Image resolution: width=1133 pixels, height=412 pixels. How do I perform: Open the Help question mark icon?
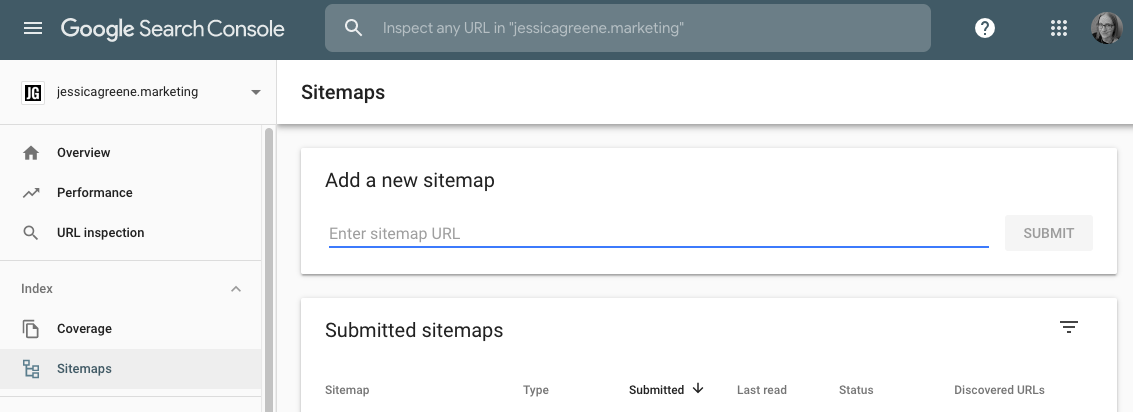coord(985,28)
